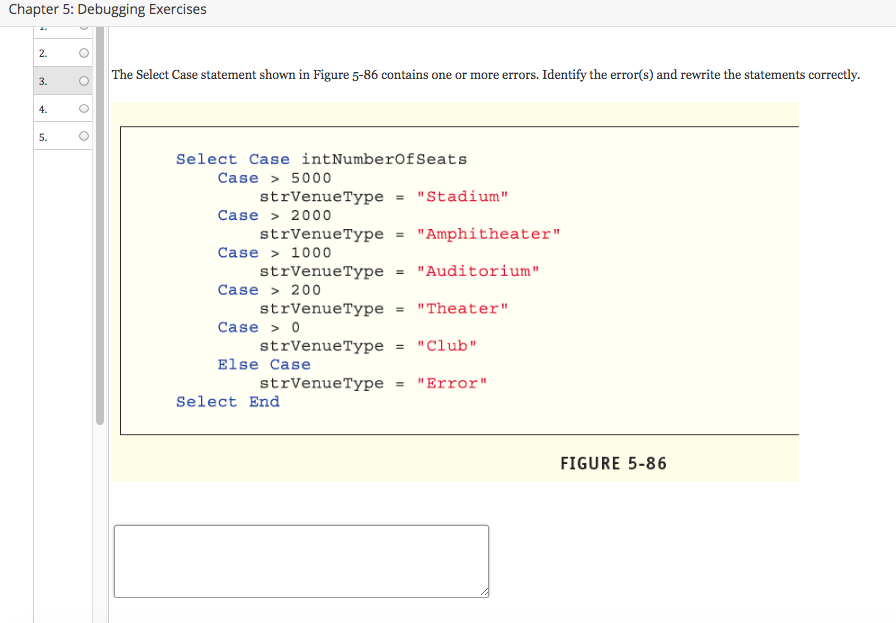Click the Chapter 5: Debugging Exercises title

coord(107,10)
